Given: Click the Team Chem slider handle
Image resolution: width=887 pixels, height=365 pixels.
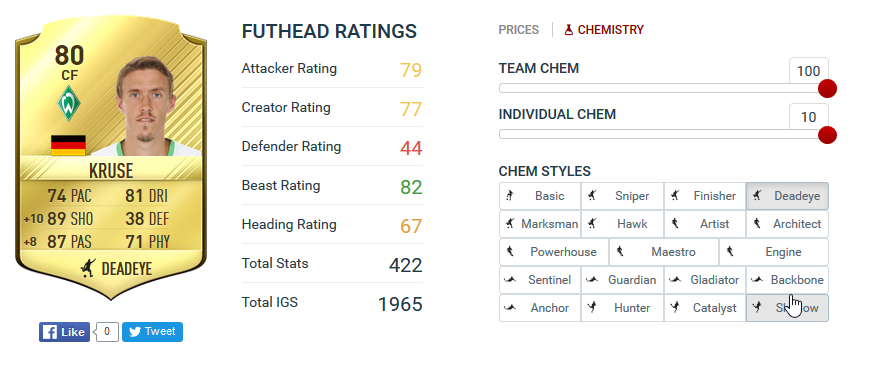Looking at the screenshot, I should tap(827, 89).
